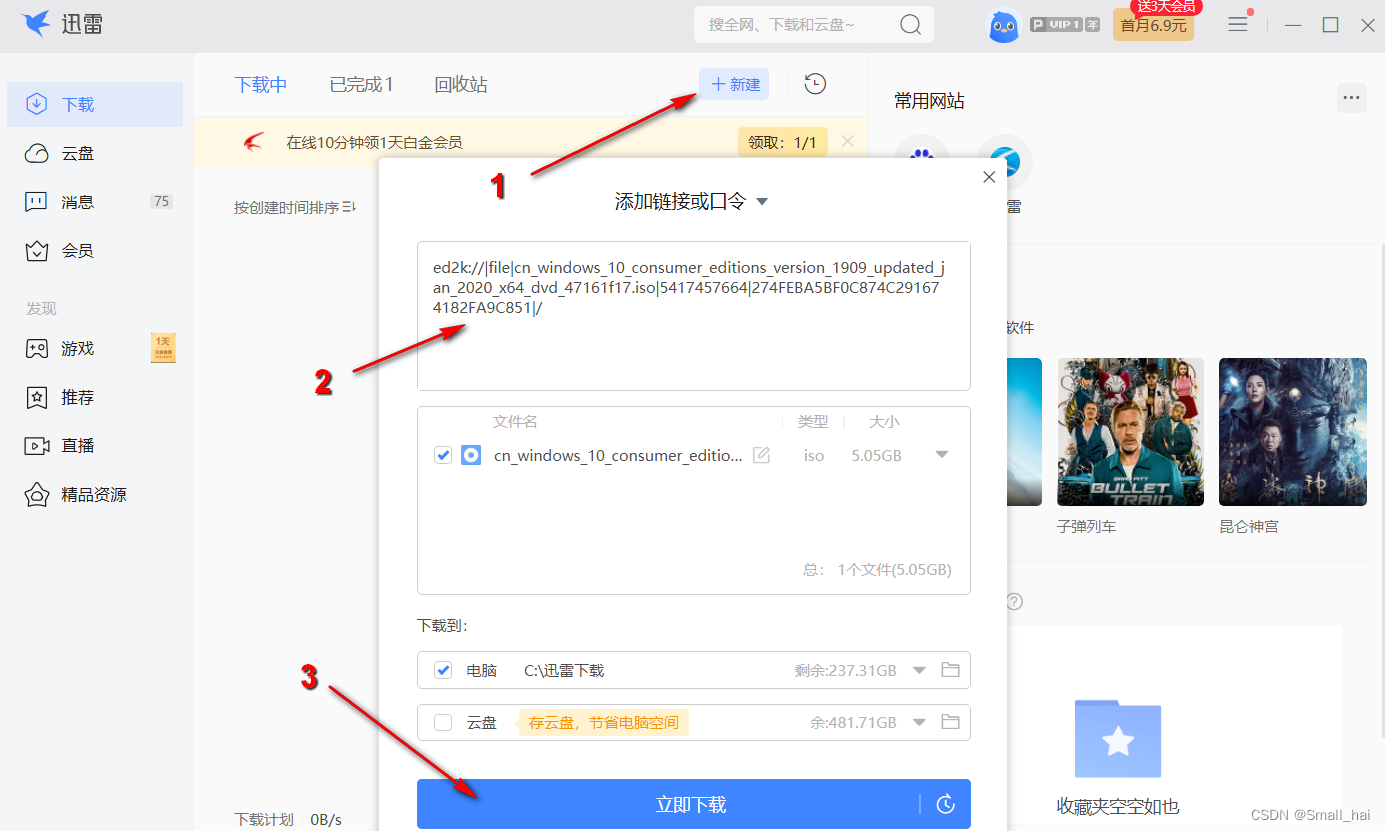Open the 昆仑神宫 movie poster

(x=1292, y=432)
